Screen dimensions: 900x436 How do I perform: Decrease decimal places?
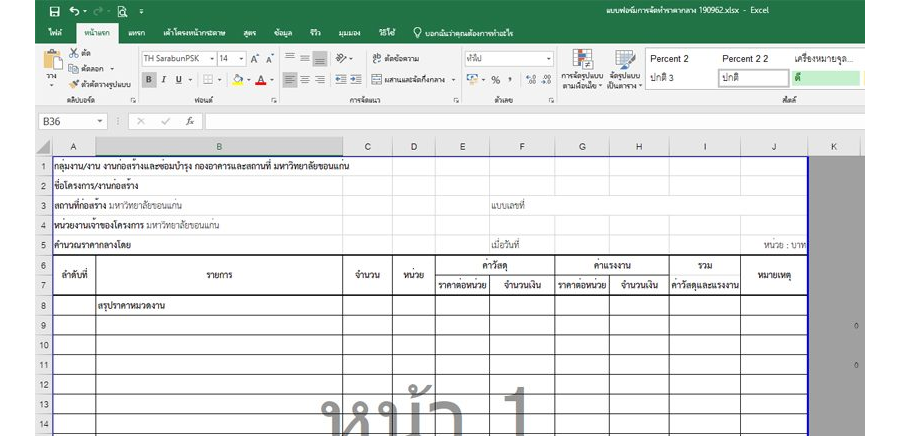pos(547,80)
